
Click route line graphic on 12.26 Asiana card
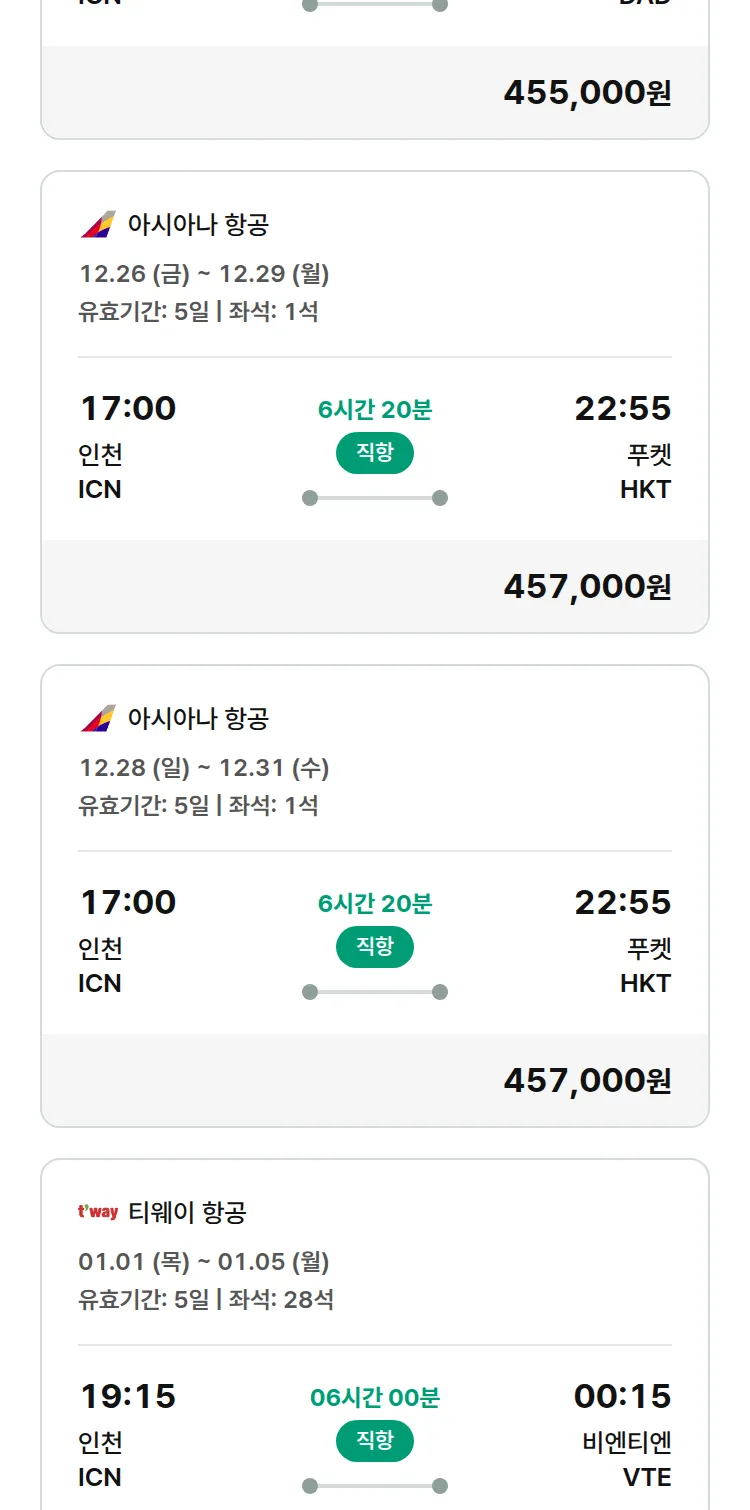[x=375, y=498]
